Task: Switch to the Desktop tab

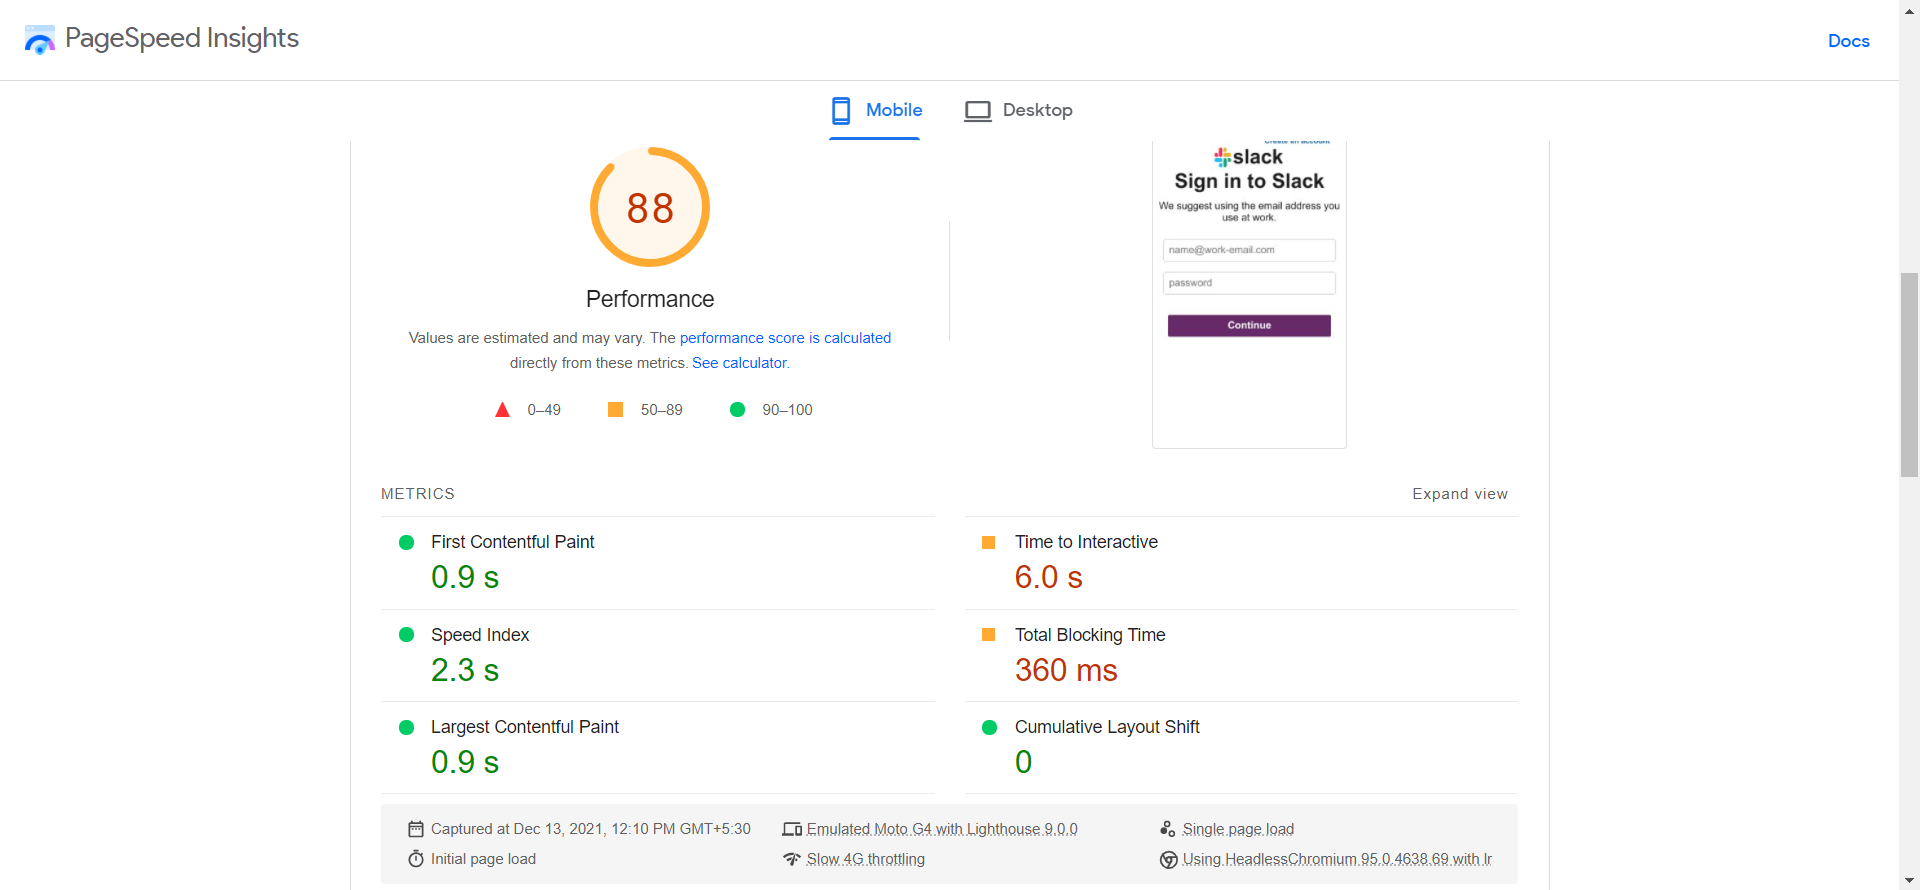Action: tap(1018, 110)
